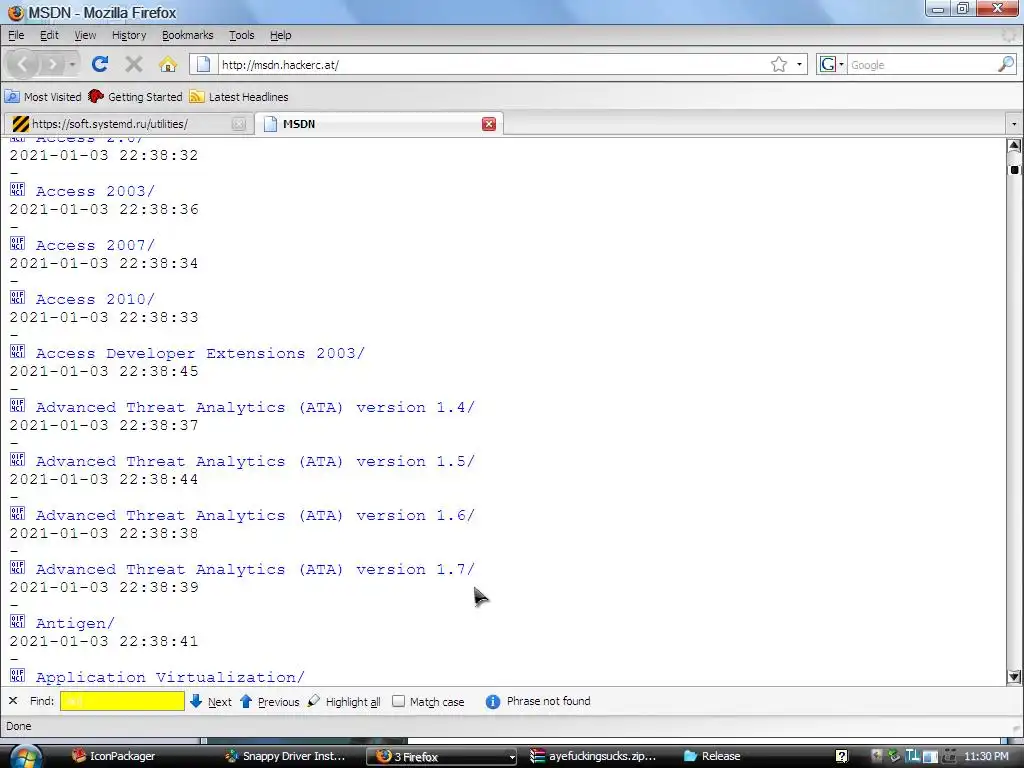Open Advanced Threat Analytics version 1.7/ link

click(255, 569)
